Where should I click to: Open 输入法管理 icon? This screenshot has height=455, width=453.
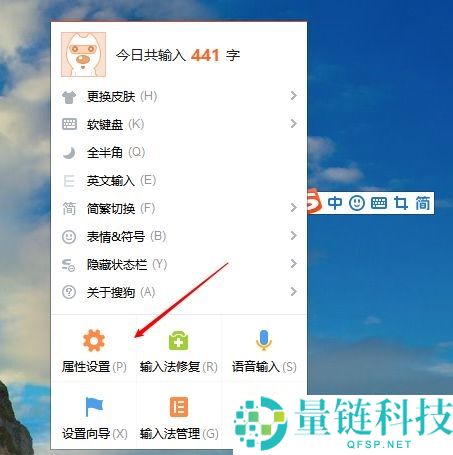tap(179, 407)
